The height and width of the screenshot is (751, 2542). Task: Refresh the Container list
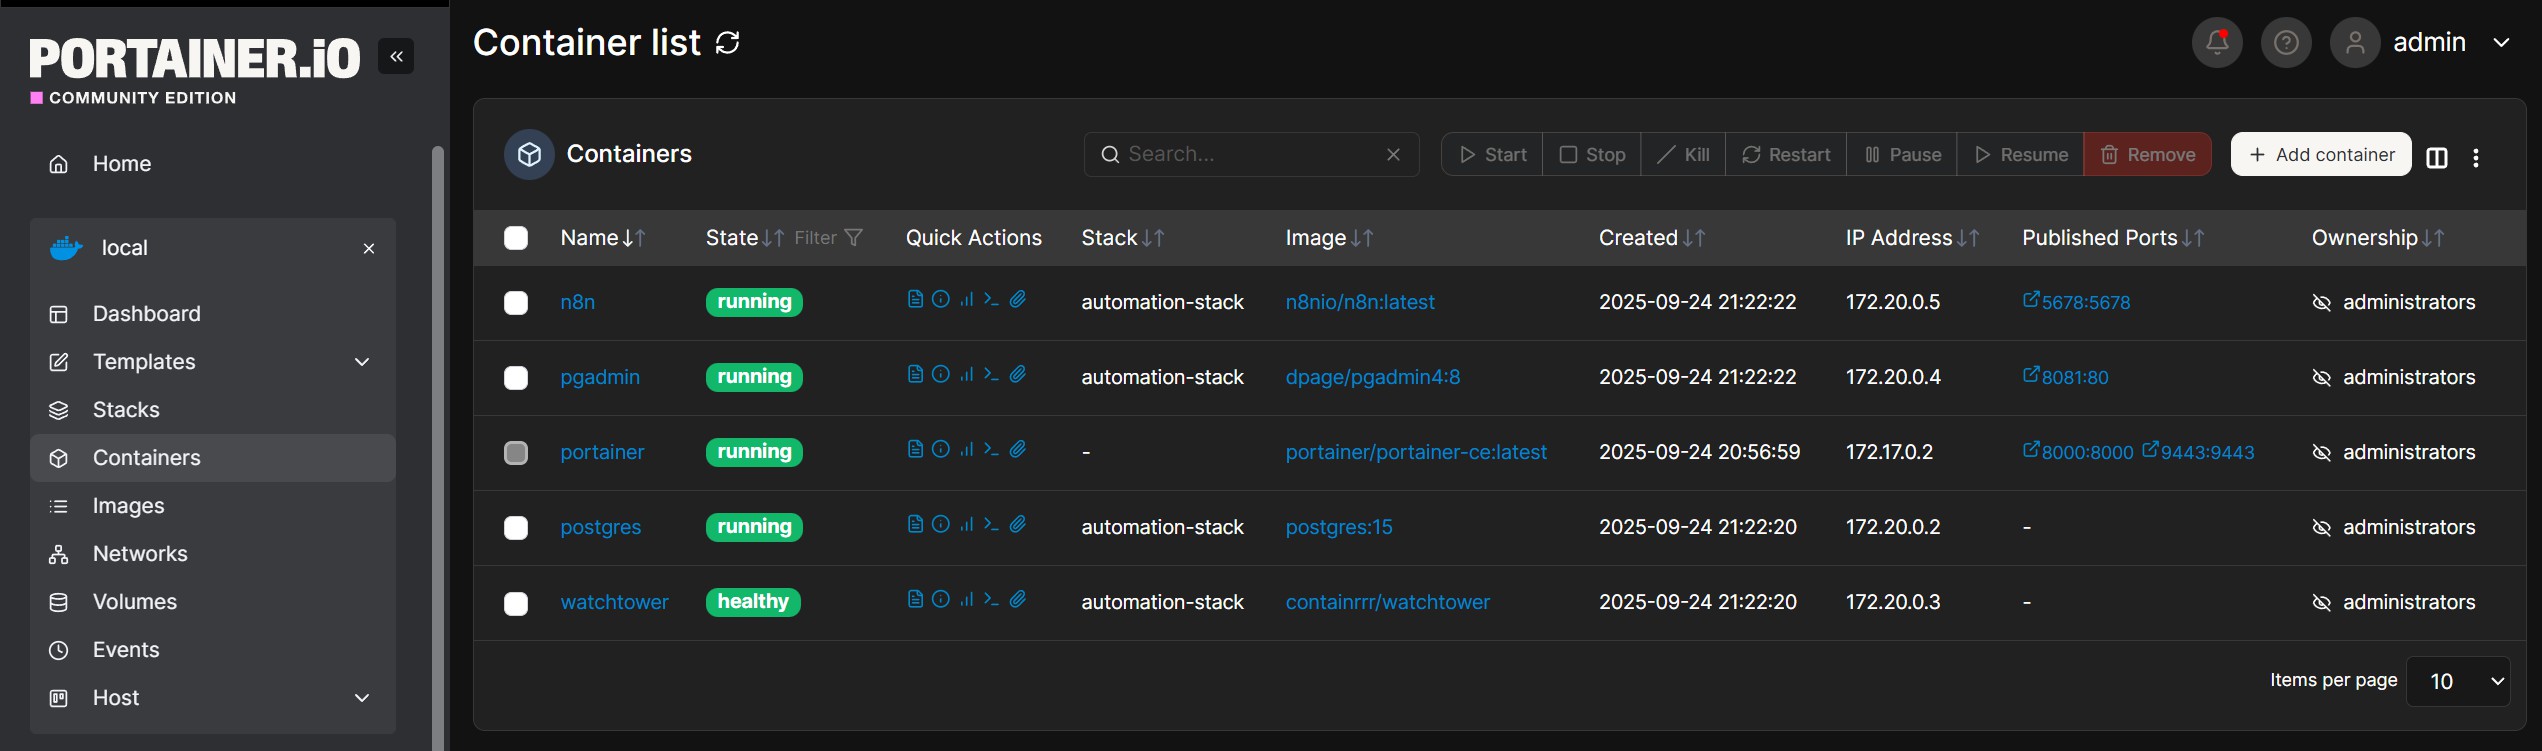coord(728,43)
